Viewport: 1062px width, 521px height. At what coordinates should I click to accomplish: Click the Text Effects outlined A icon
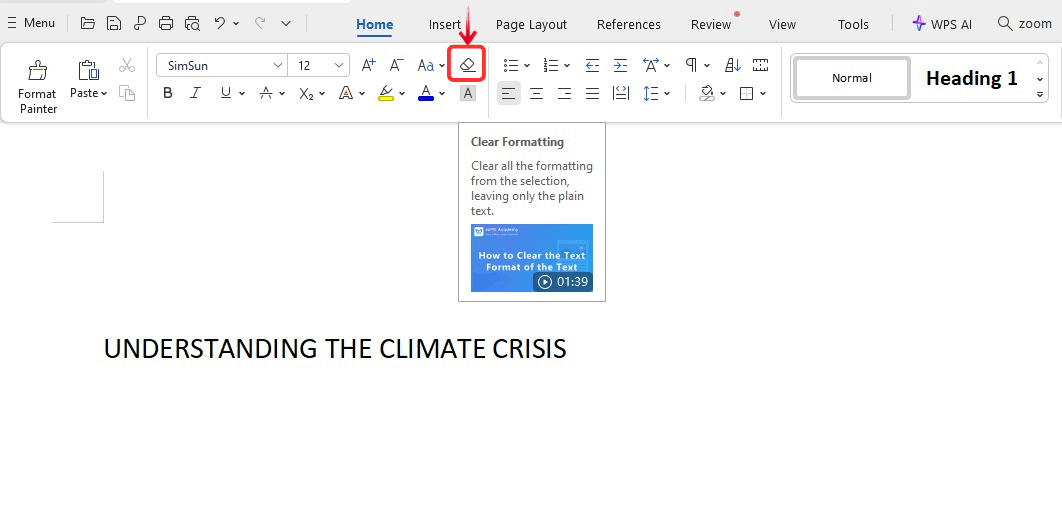346,93
